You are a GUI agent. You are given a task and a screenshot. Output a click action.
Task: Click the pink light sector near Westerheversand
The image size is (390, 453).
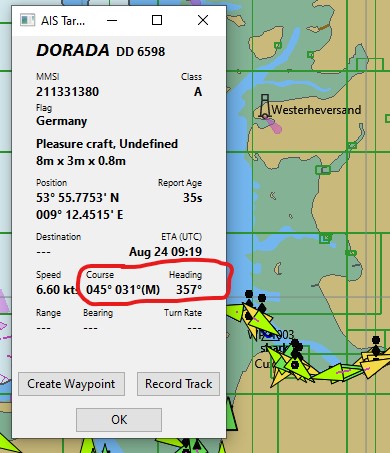coord(275,126)
